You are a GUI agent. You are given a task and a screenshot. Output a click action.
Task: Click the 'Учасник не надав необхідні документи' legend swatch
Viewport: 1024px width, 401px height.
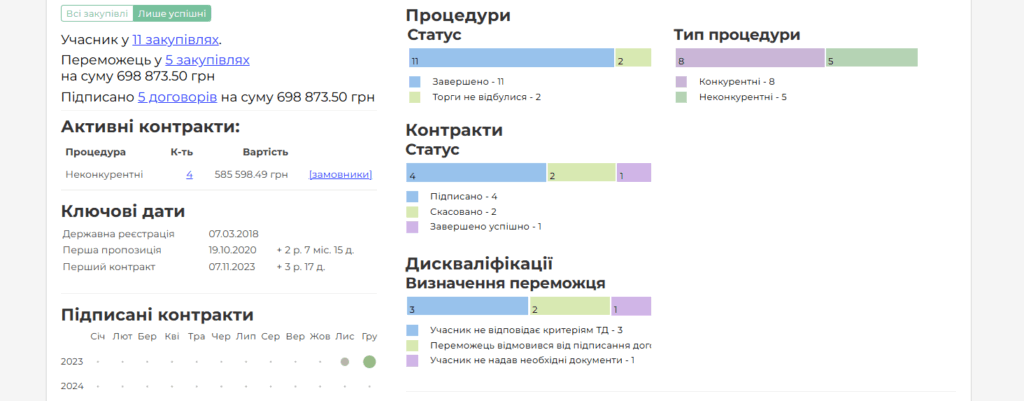pos(414,360)
